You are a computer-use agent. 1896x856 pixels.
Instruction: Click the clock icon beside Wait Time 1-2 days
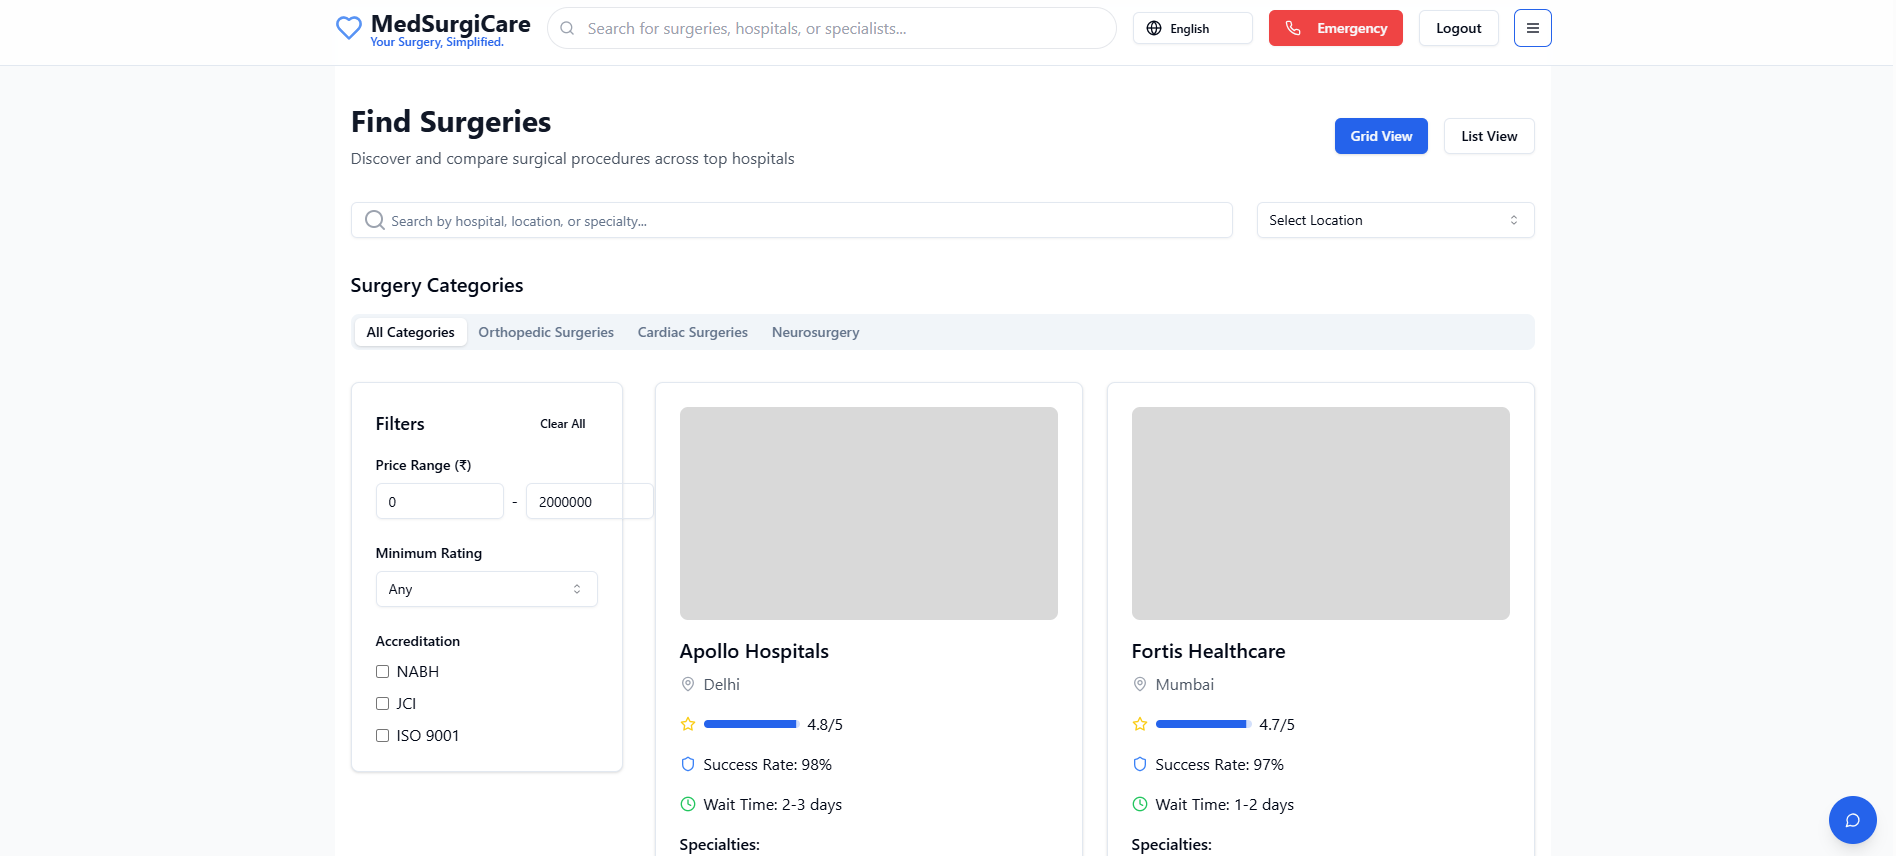1140,804
